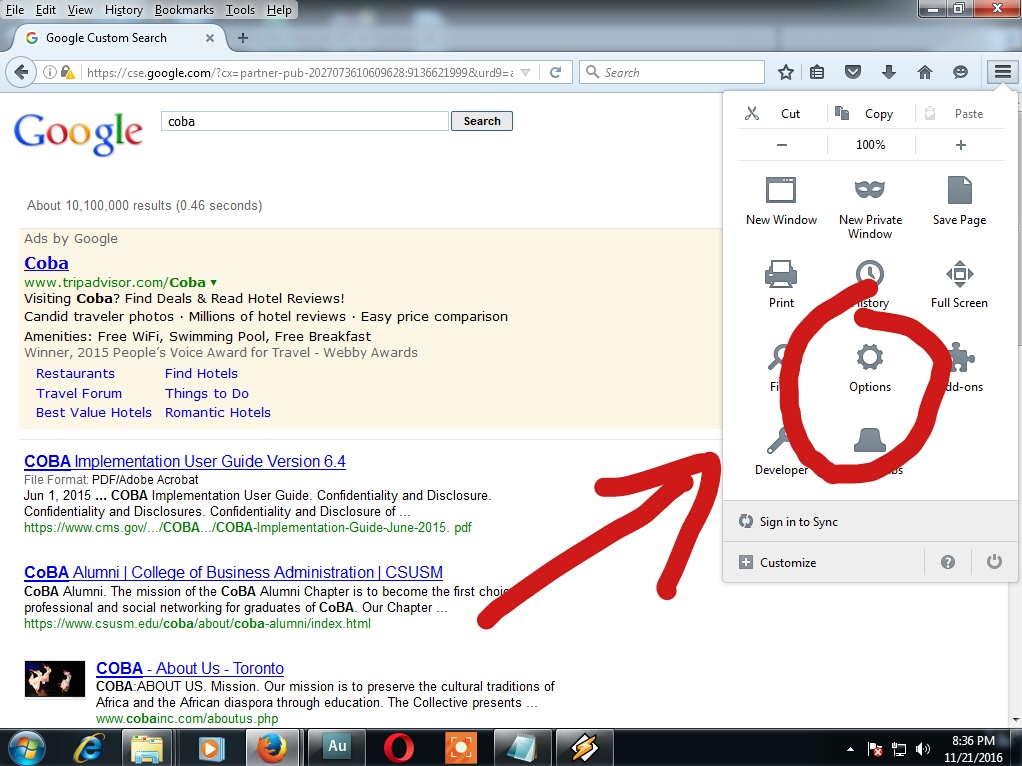Image resolution: width=1022 pixels, height=766 pixels.
Task: Open the Travel Forum link
Action: (x=79, y=393)
